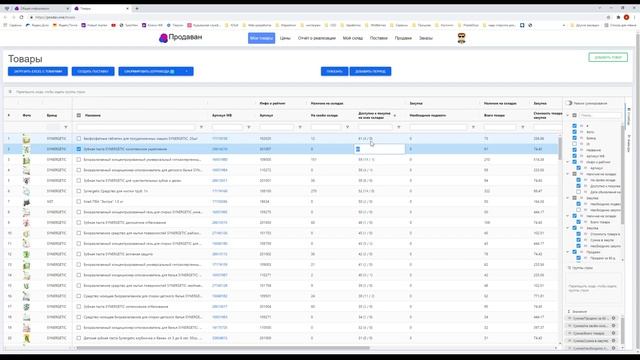Click the browser forward arrow
Screen dimensions: 640x360
point(13,17)
